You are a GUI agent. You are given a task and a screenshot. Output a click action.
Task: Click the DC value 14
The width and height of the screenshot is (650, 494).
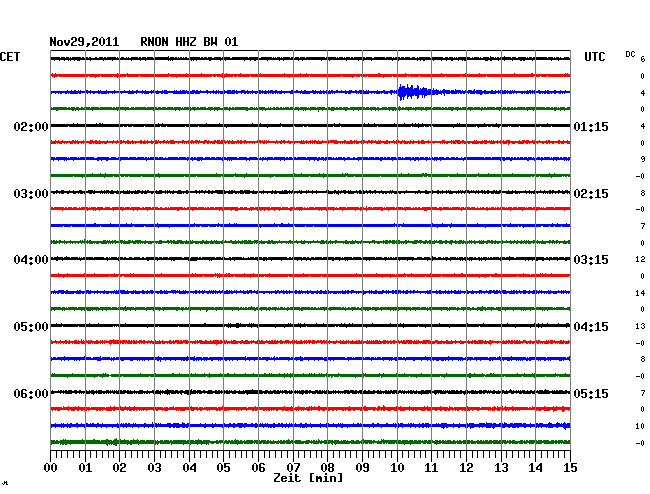(x=640, y=293)
